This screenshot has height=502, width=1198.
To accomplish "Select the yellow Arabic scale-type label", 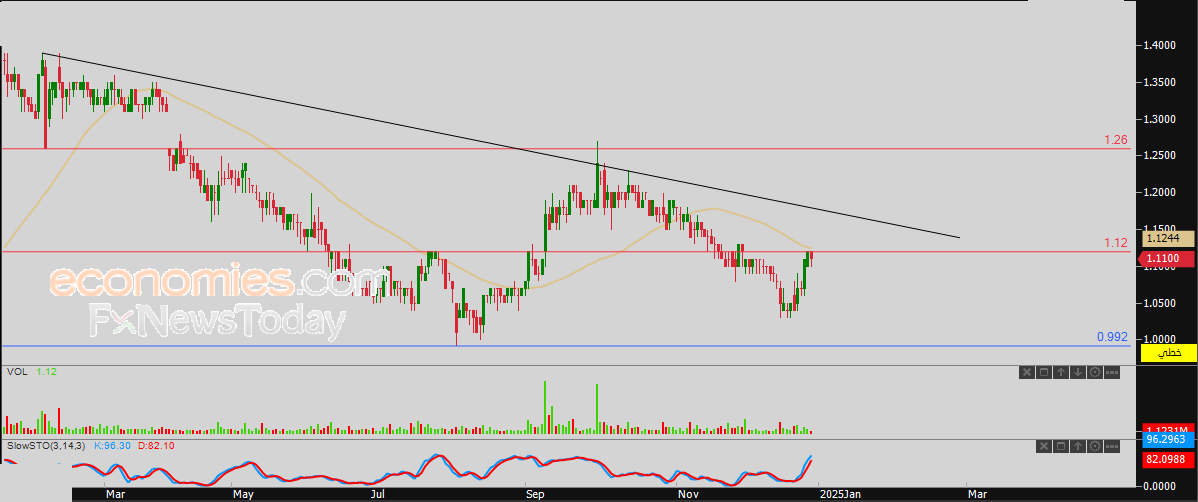I will coord(1168,353).
